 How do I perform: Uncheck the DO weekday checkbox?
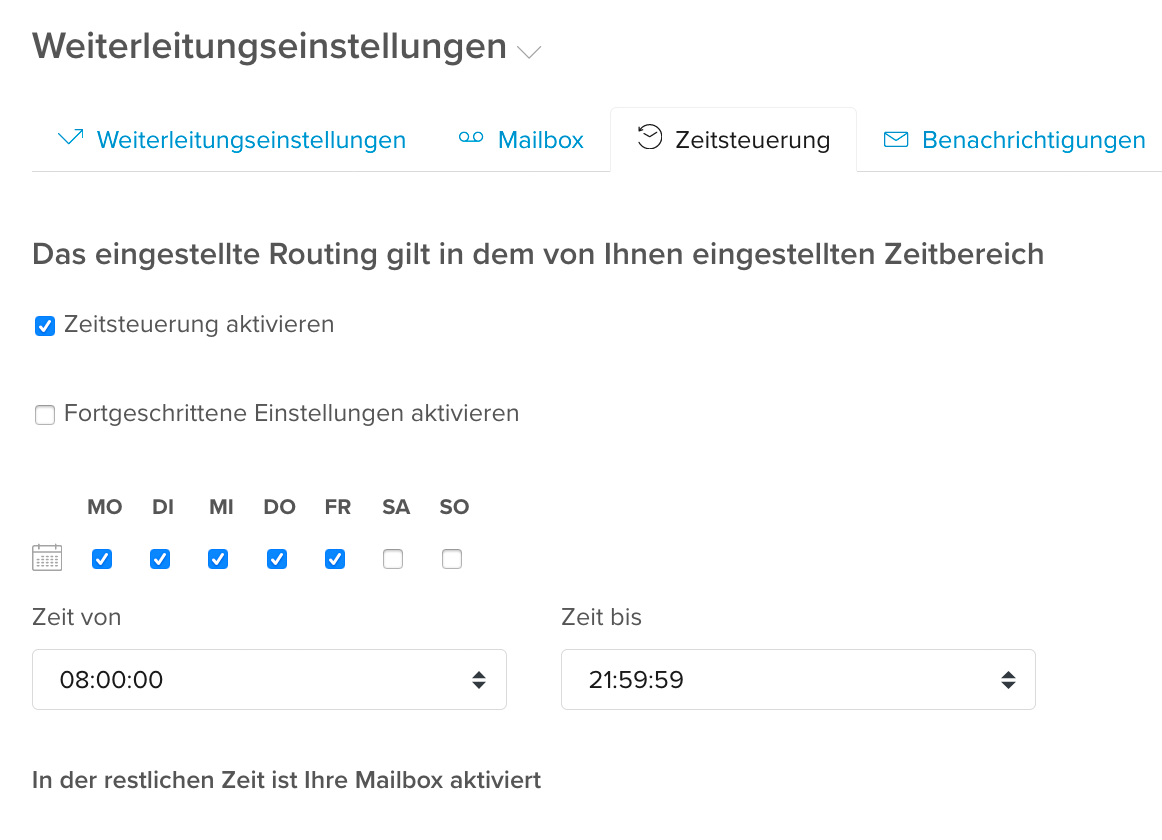(x=277, y=558)
